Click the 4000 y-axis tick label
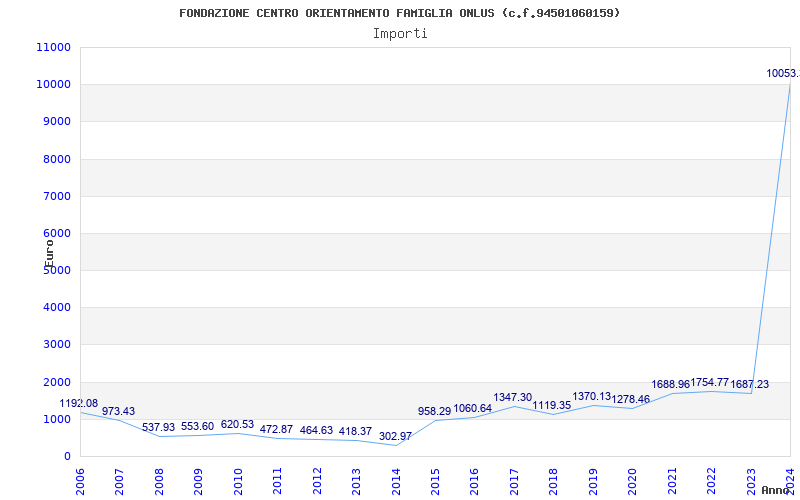Screen dimensions: 800x500 tap(57, 308)
